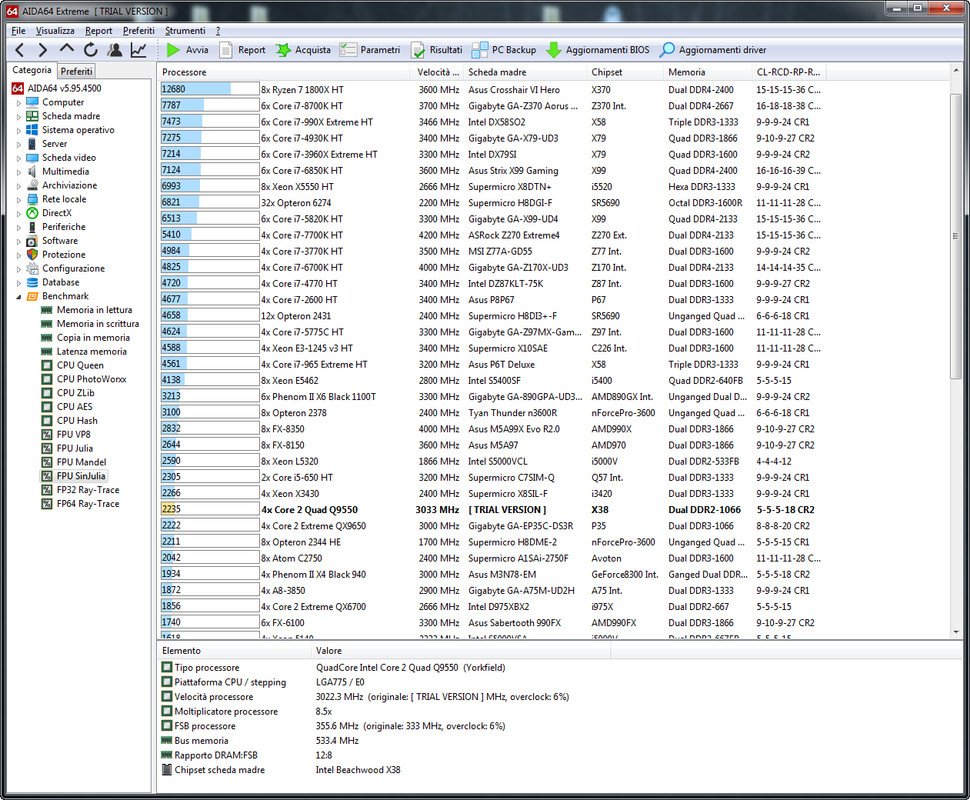Click AIDA64 v5.95.4500 root node
The height and width of the screenshot is (800, 970).
click(64, 88)
